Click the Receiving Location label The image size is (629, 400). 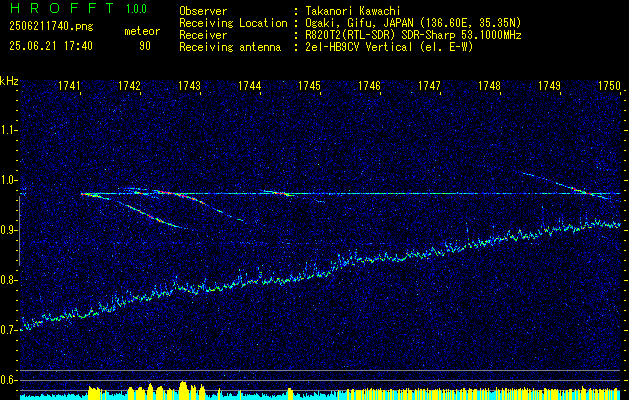[x=233, y=23]
